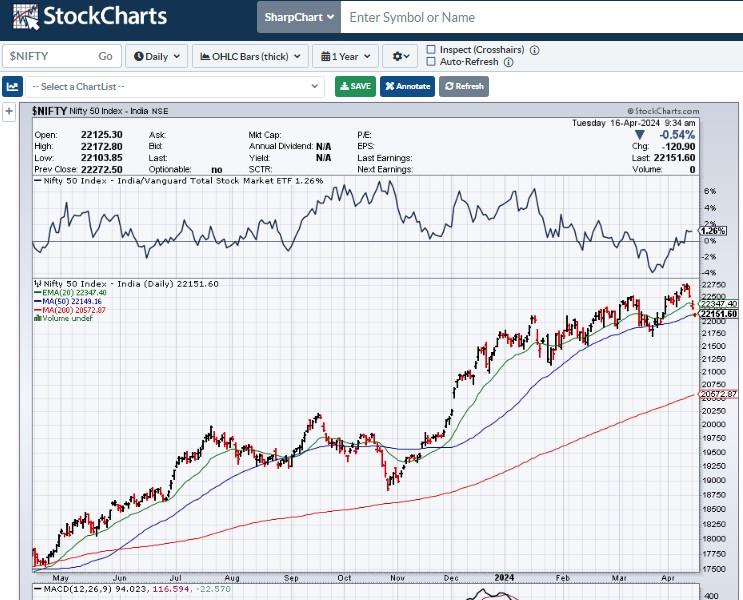Click the StockCharts logo icon
This screenshot has width=743, height=600.
[26, 17]
